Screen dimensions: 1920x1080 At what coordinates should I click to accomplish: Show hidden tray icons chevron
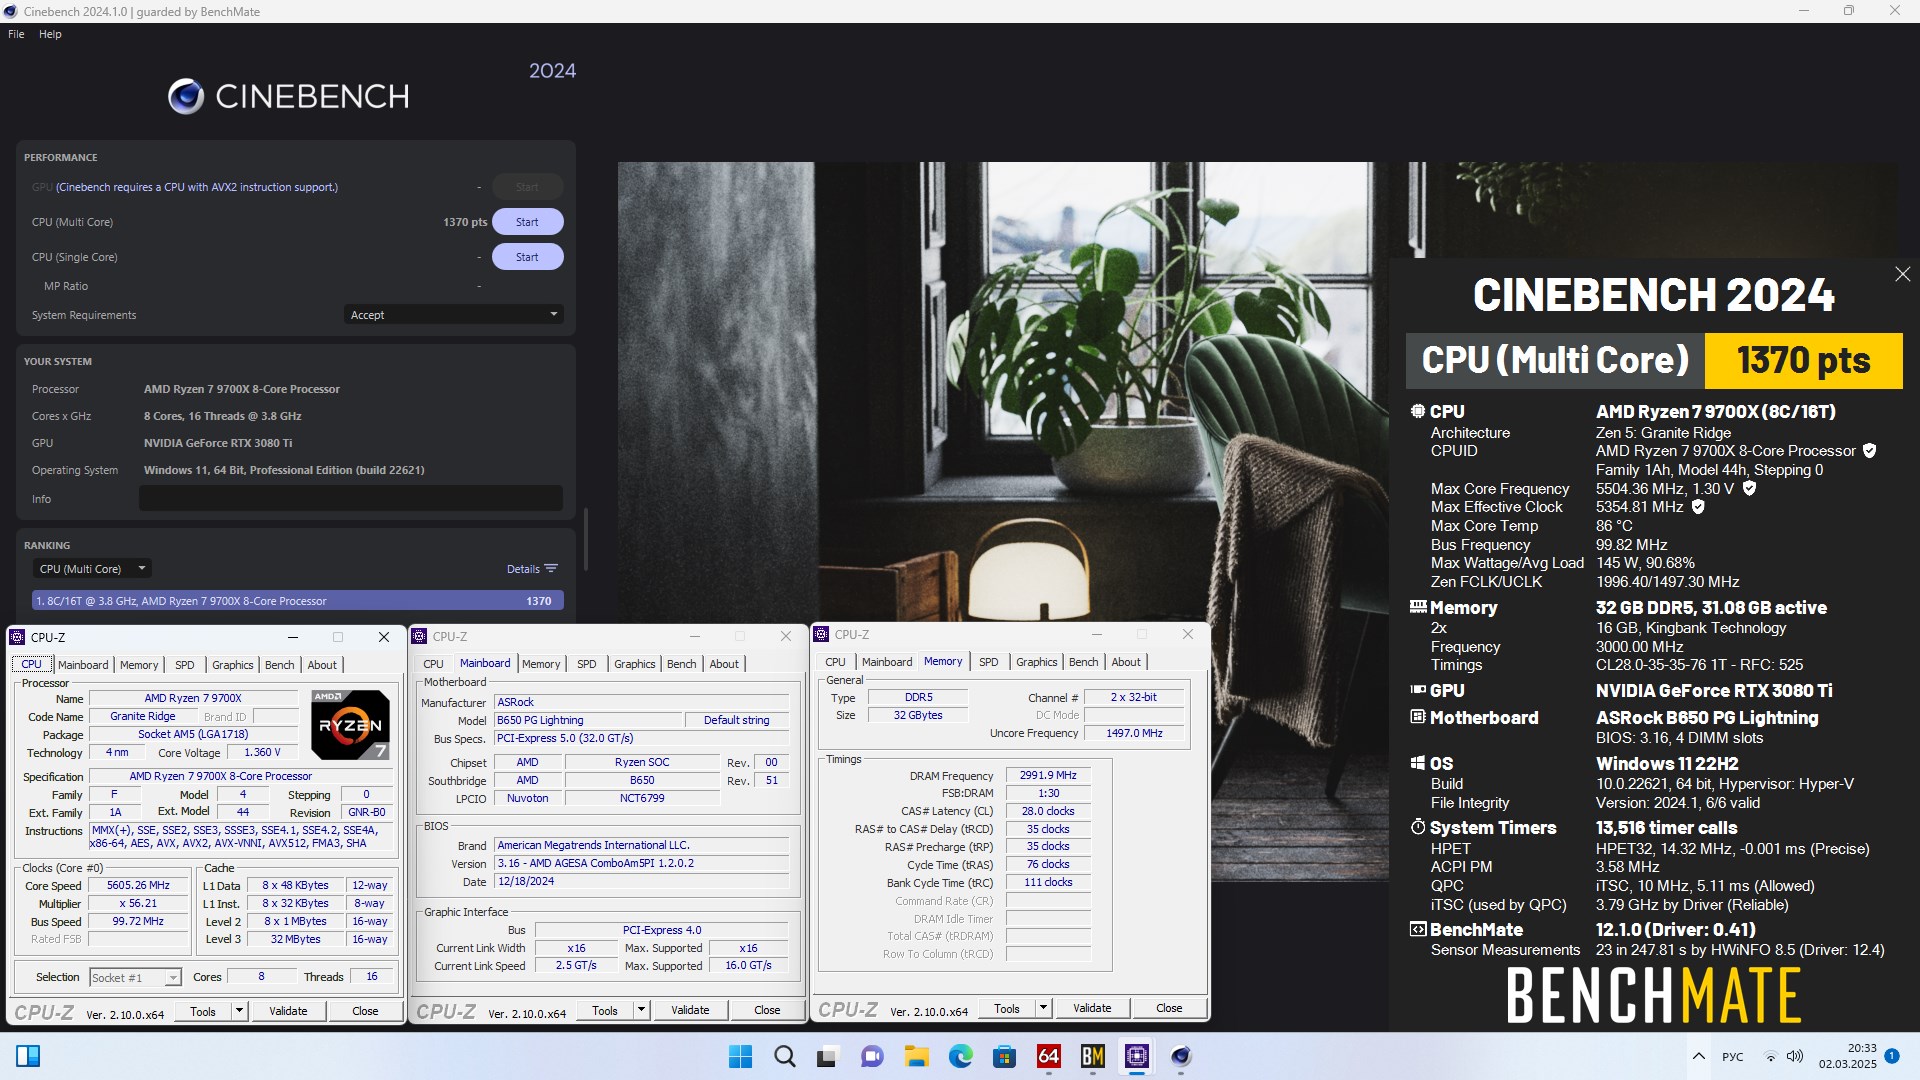pos(1698,1056)
